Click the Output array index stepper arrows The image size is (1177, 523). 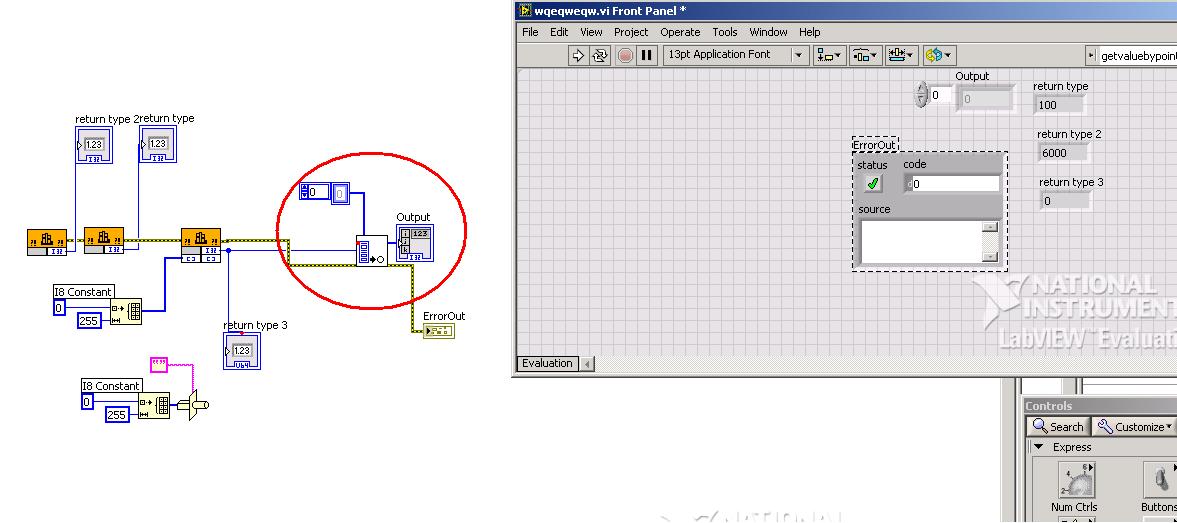coord(921,95)
